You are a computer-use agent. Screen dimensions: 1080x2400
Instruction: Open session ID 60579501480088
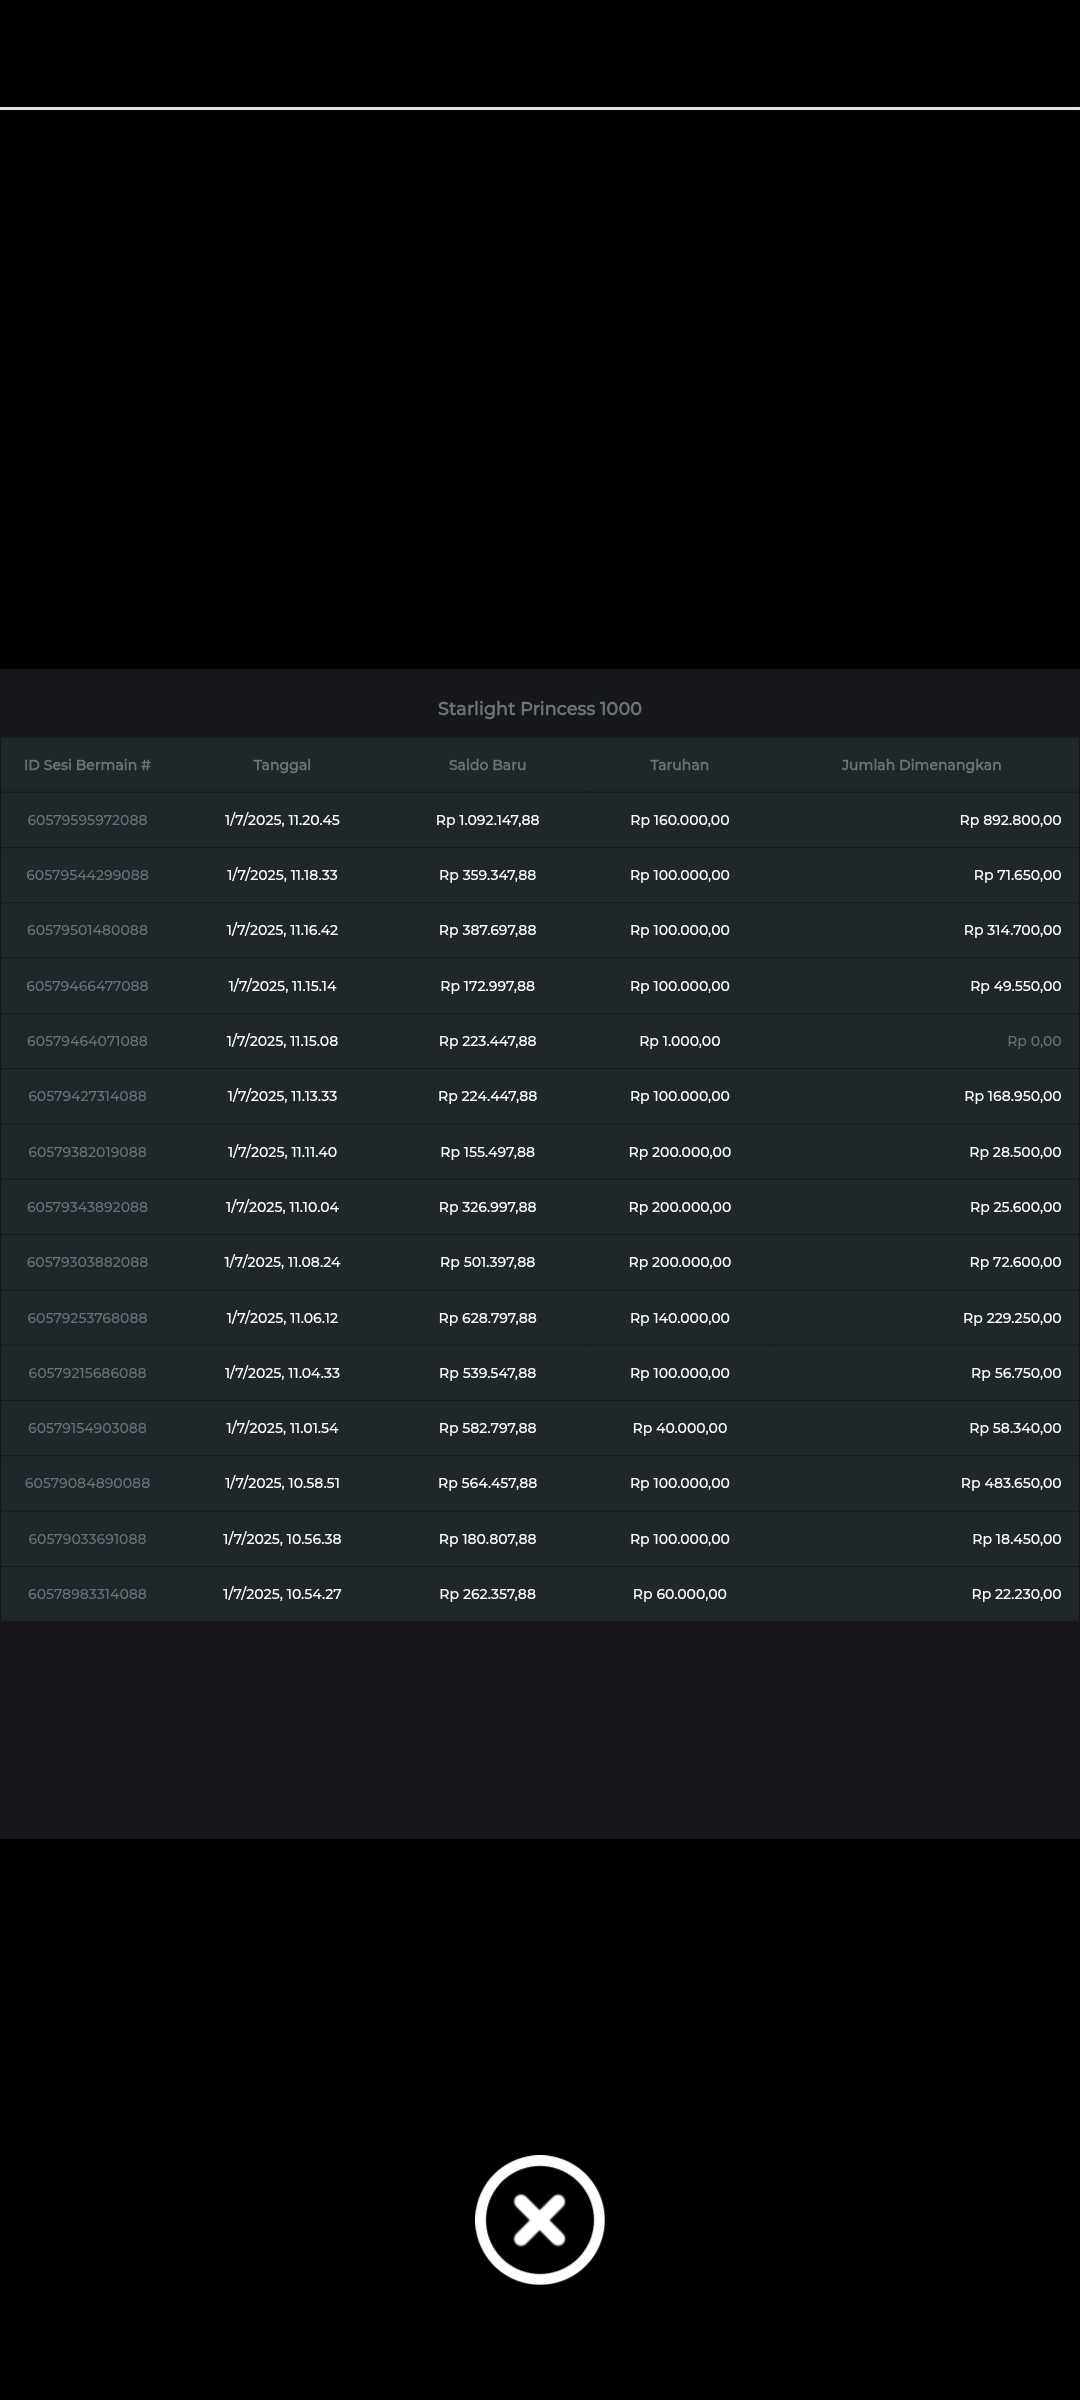(x=87, y=930)
